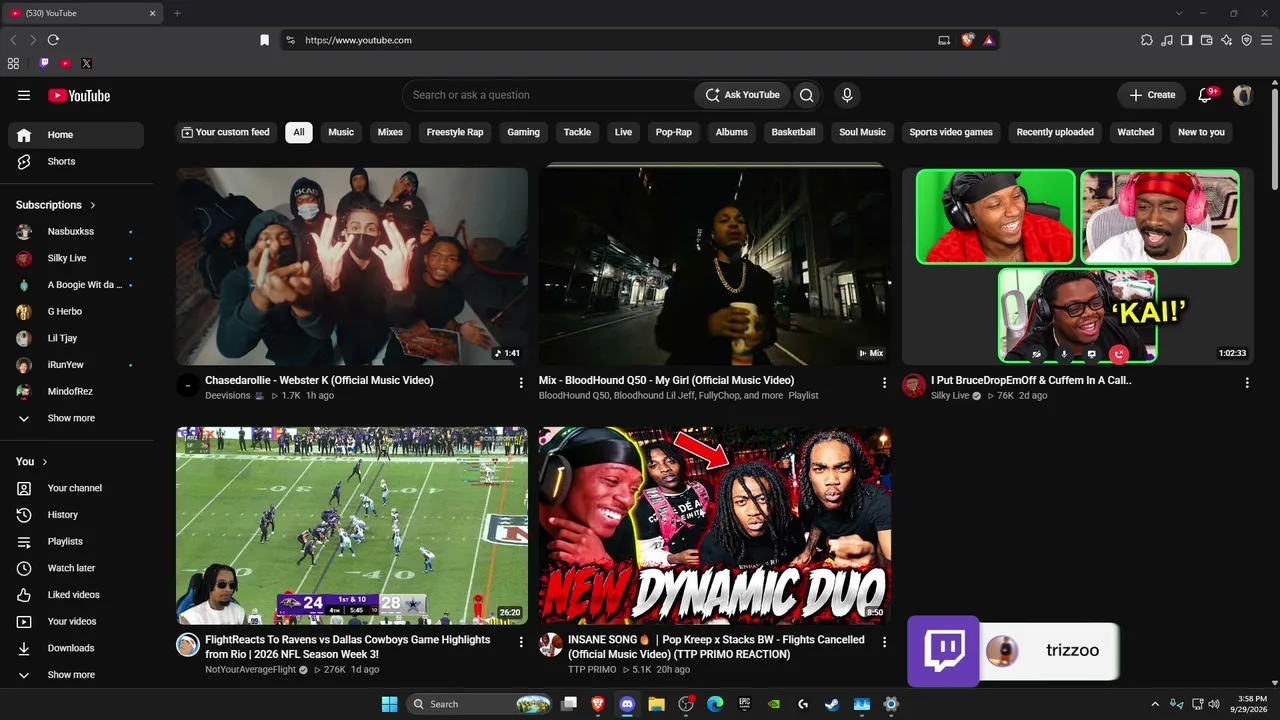Open the NEW DYNAMIC DUO reaction thumbnail

click(x=715, y=526)
